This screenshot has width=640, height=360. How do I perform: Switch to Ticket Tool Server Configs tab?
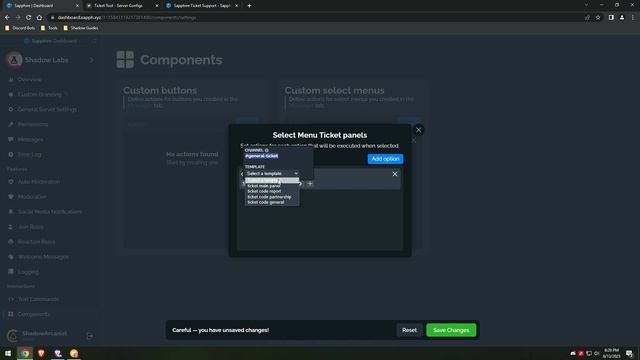click(122, 6)
